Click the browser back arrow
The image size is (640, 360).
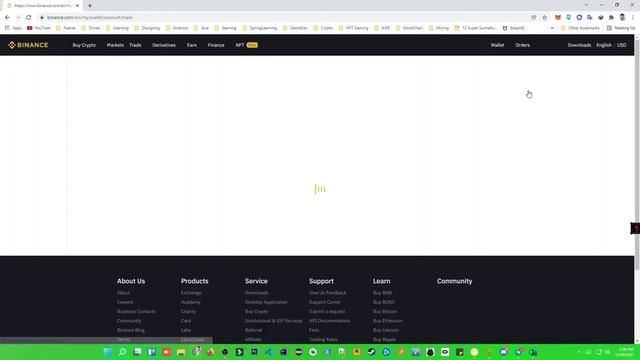coord(7,18)
